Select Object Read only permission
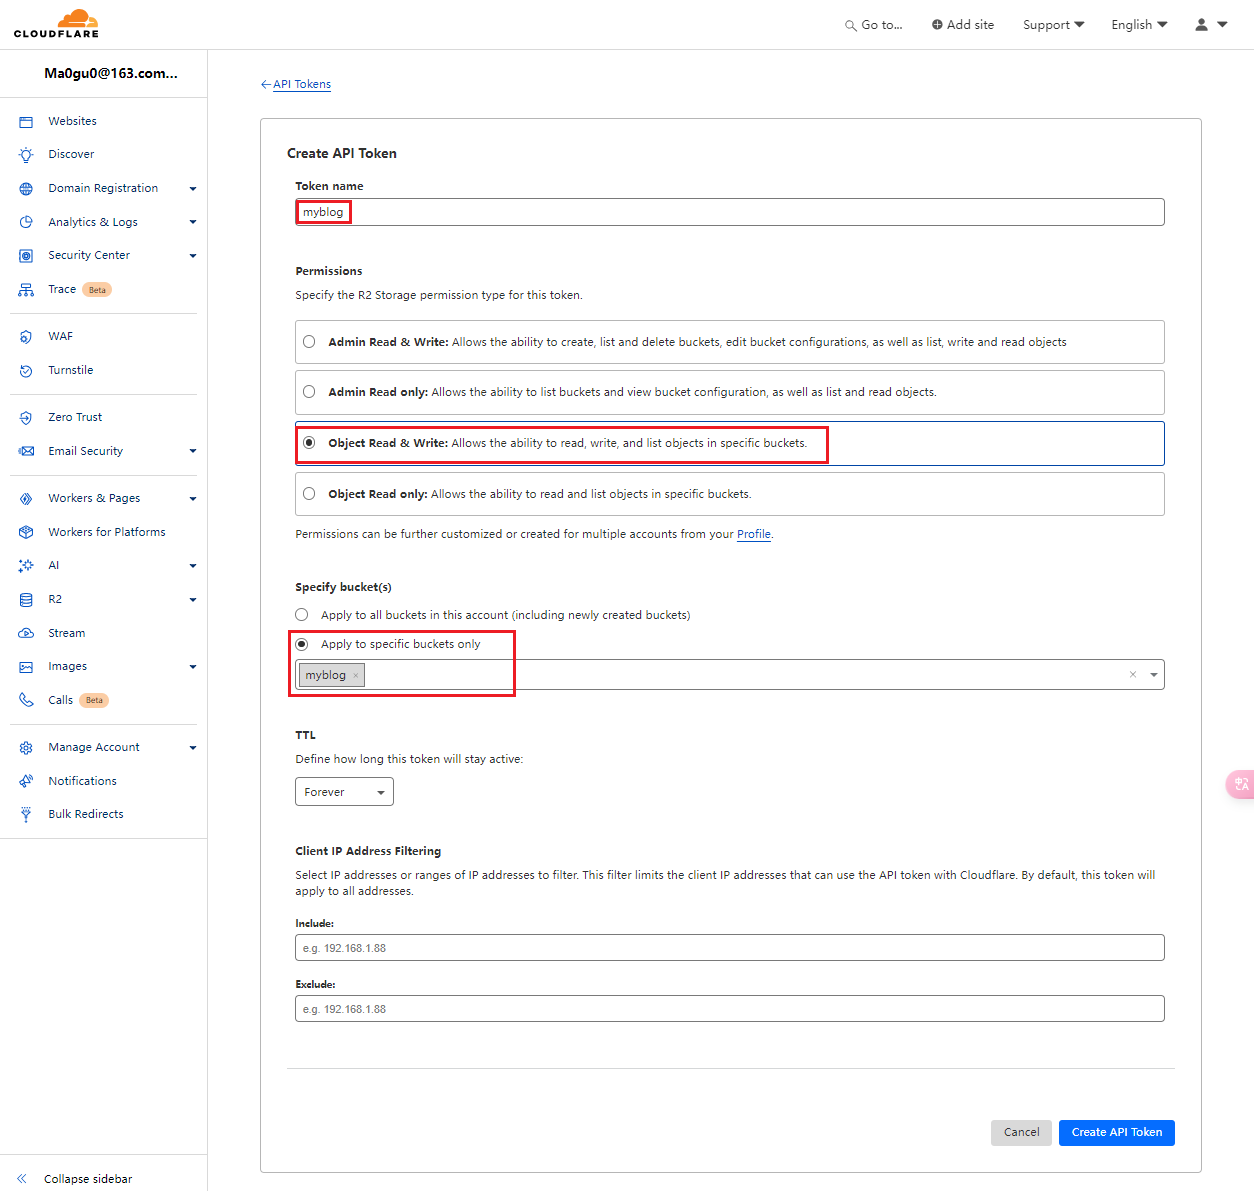This screenshot has width=1254, height=1191. coord(309,494)
